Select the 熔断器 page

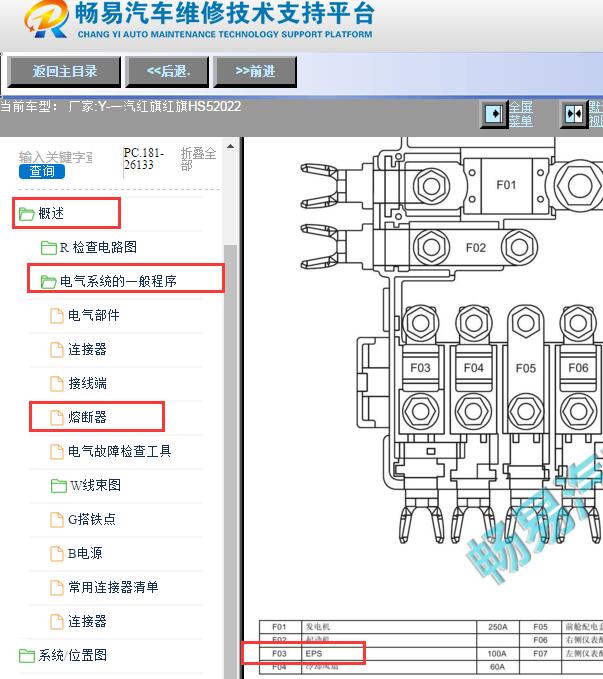(87, 417)
